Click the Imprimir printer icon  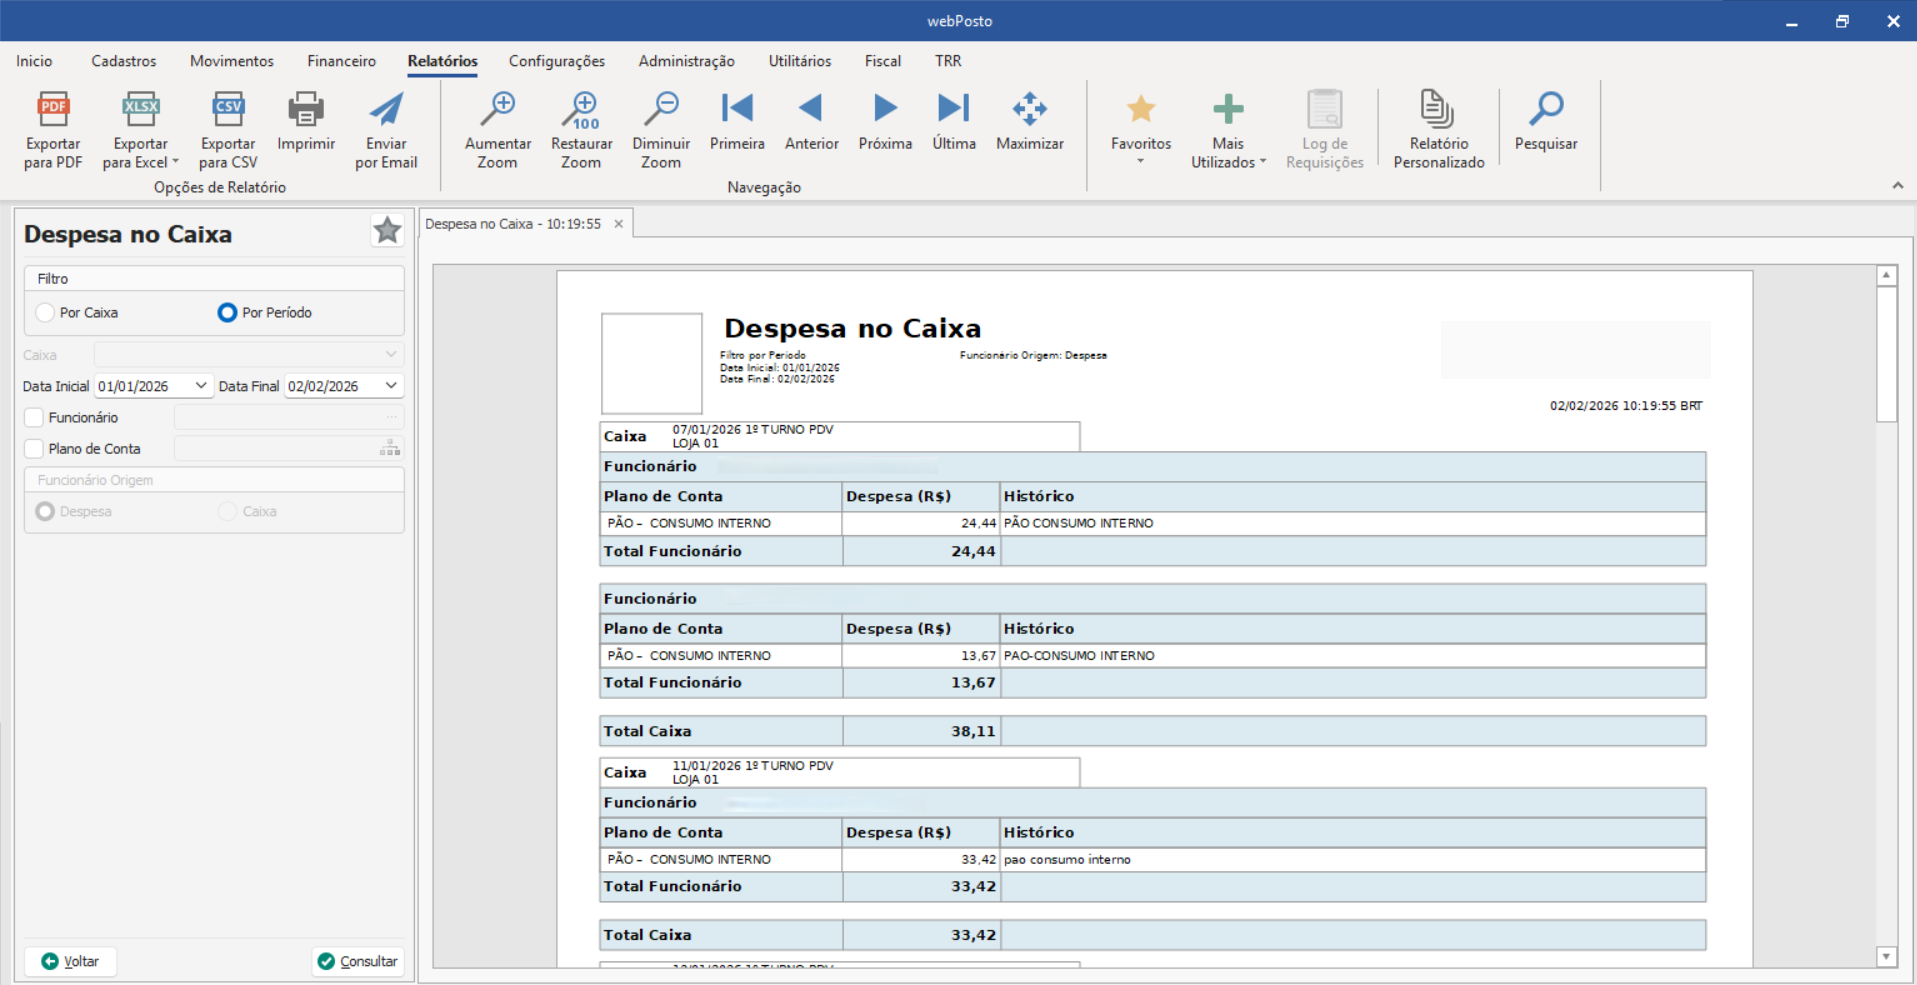point(306,110)
